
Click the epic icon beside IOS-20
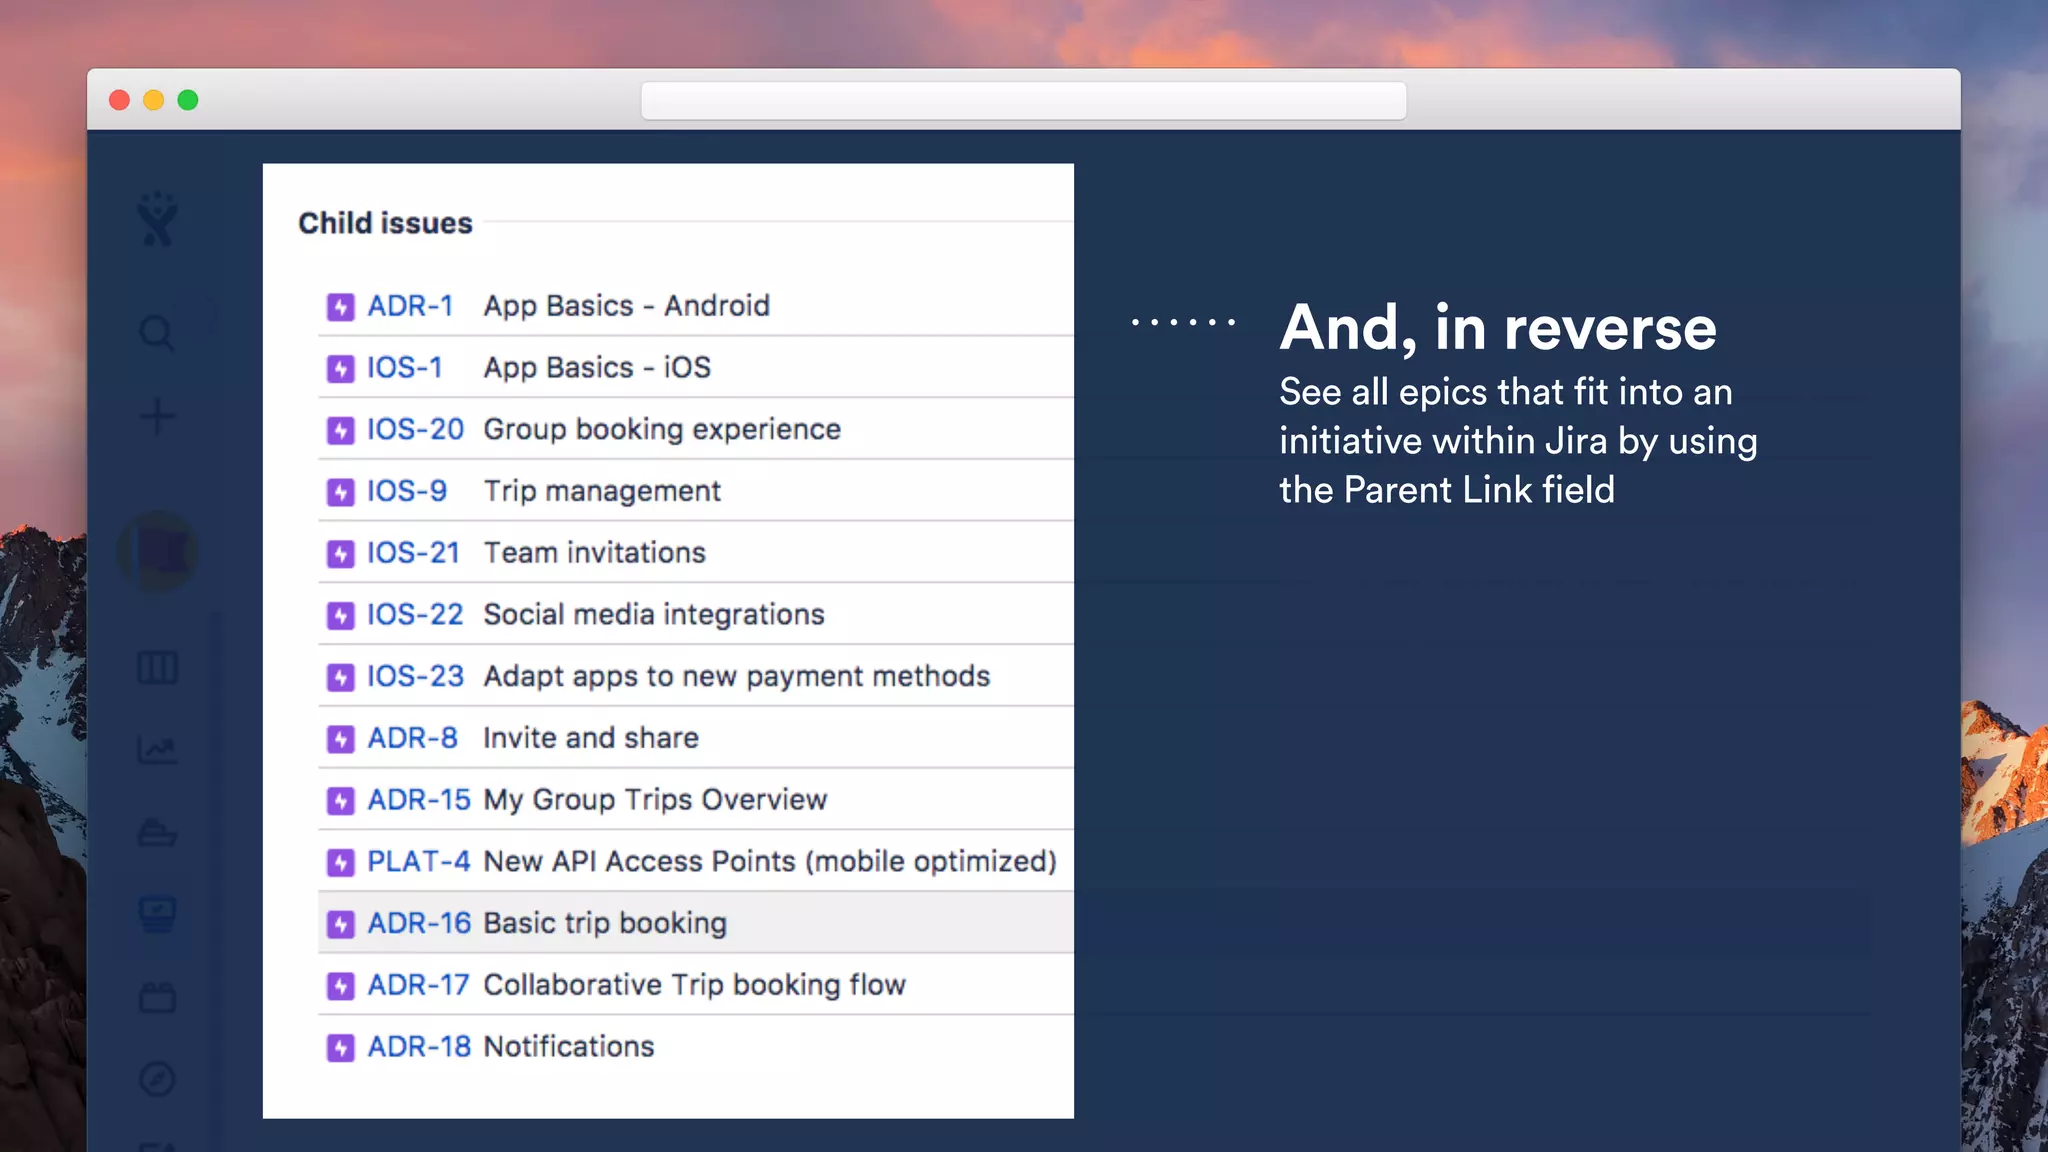point(341,431)
